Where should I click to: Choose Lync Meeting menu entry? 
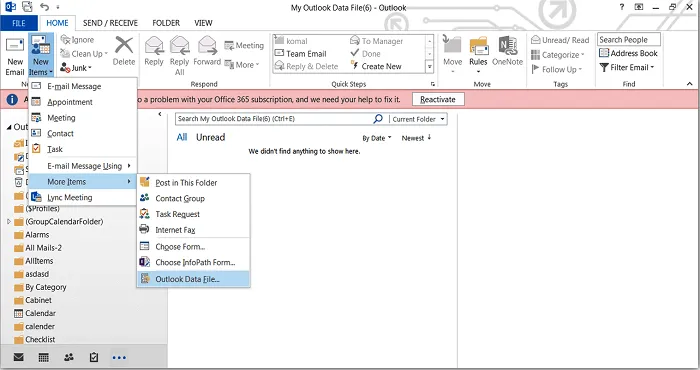click(x=83, y=197)
